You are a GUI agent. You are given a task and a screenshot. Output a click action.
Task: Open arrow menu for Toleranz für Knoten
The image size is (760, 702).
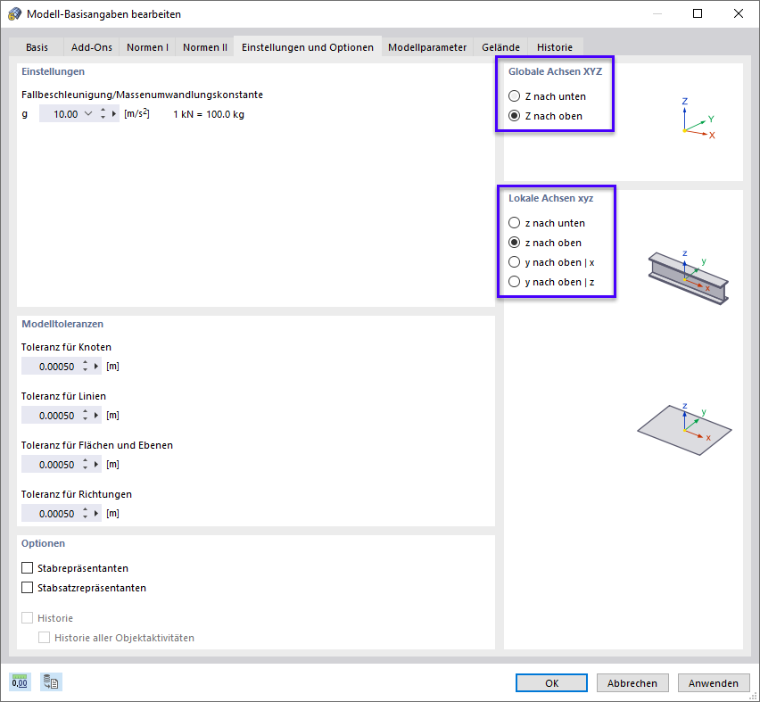[96, 366]
